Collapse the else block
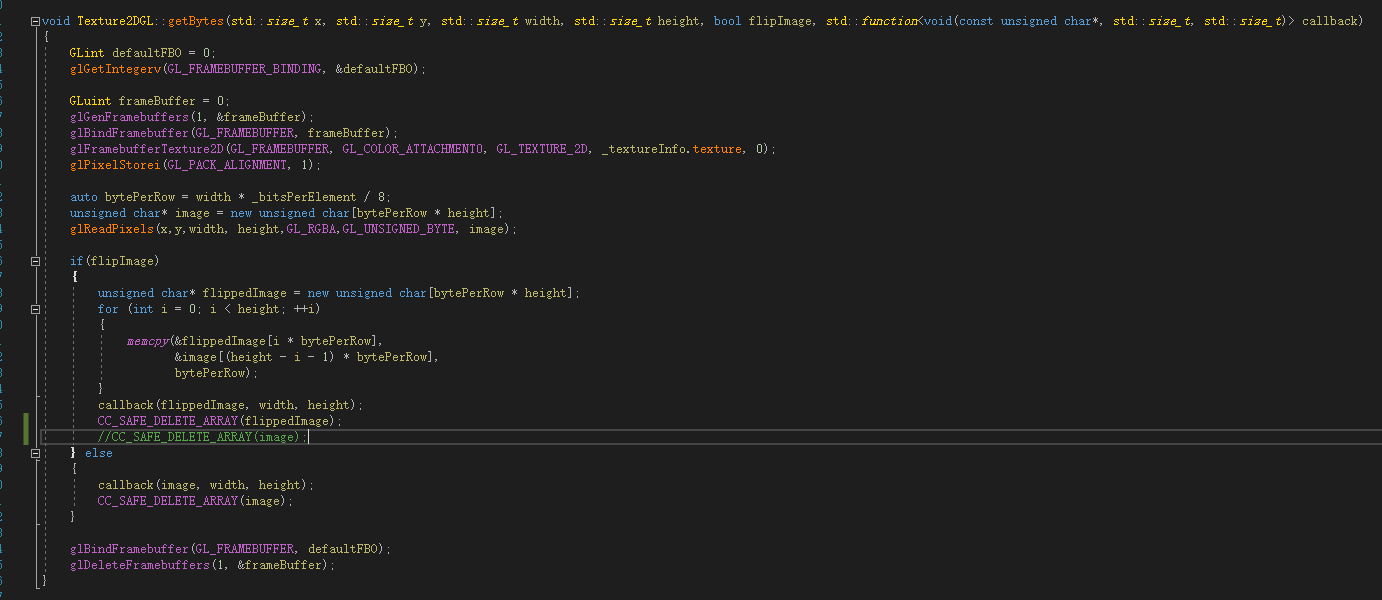Screen dimensions: 1382x600 pyautogui.click(x=36, y=453)
